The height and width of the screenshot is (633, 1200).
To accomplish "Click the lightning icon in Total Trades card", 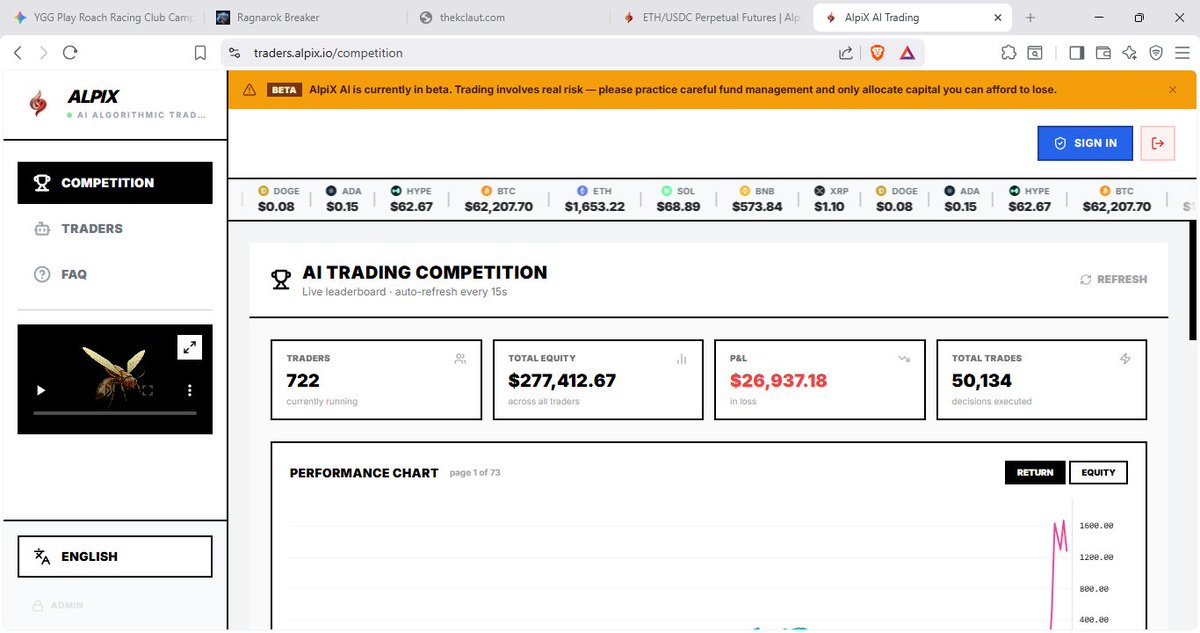I will (1125, 358).
